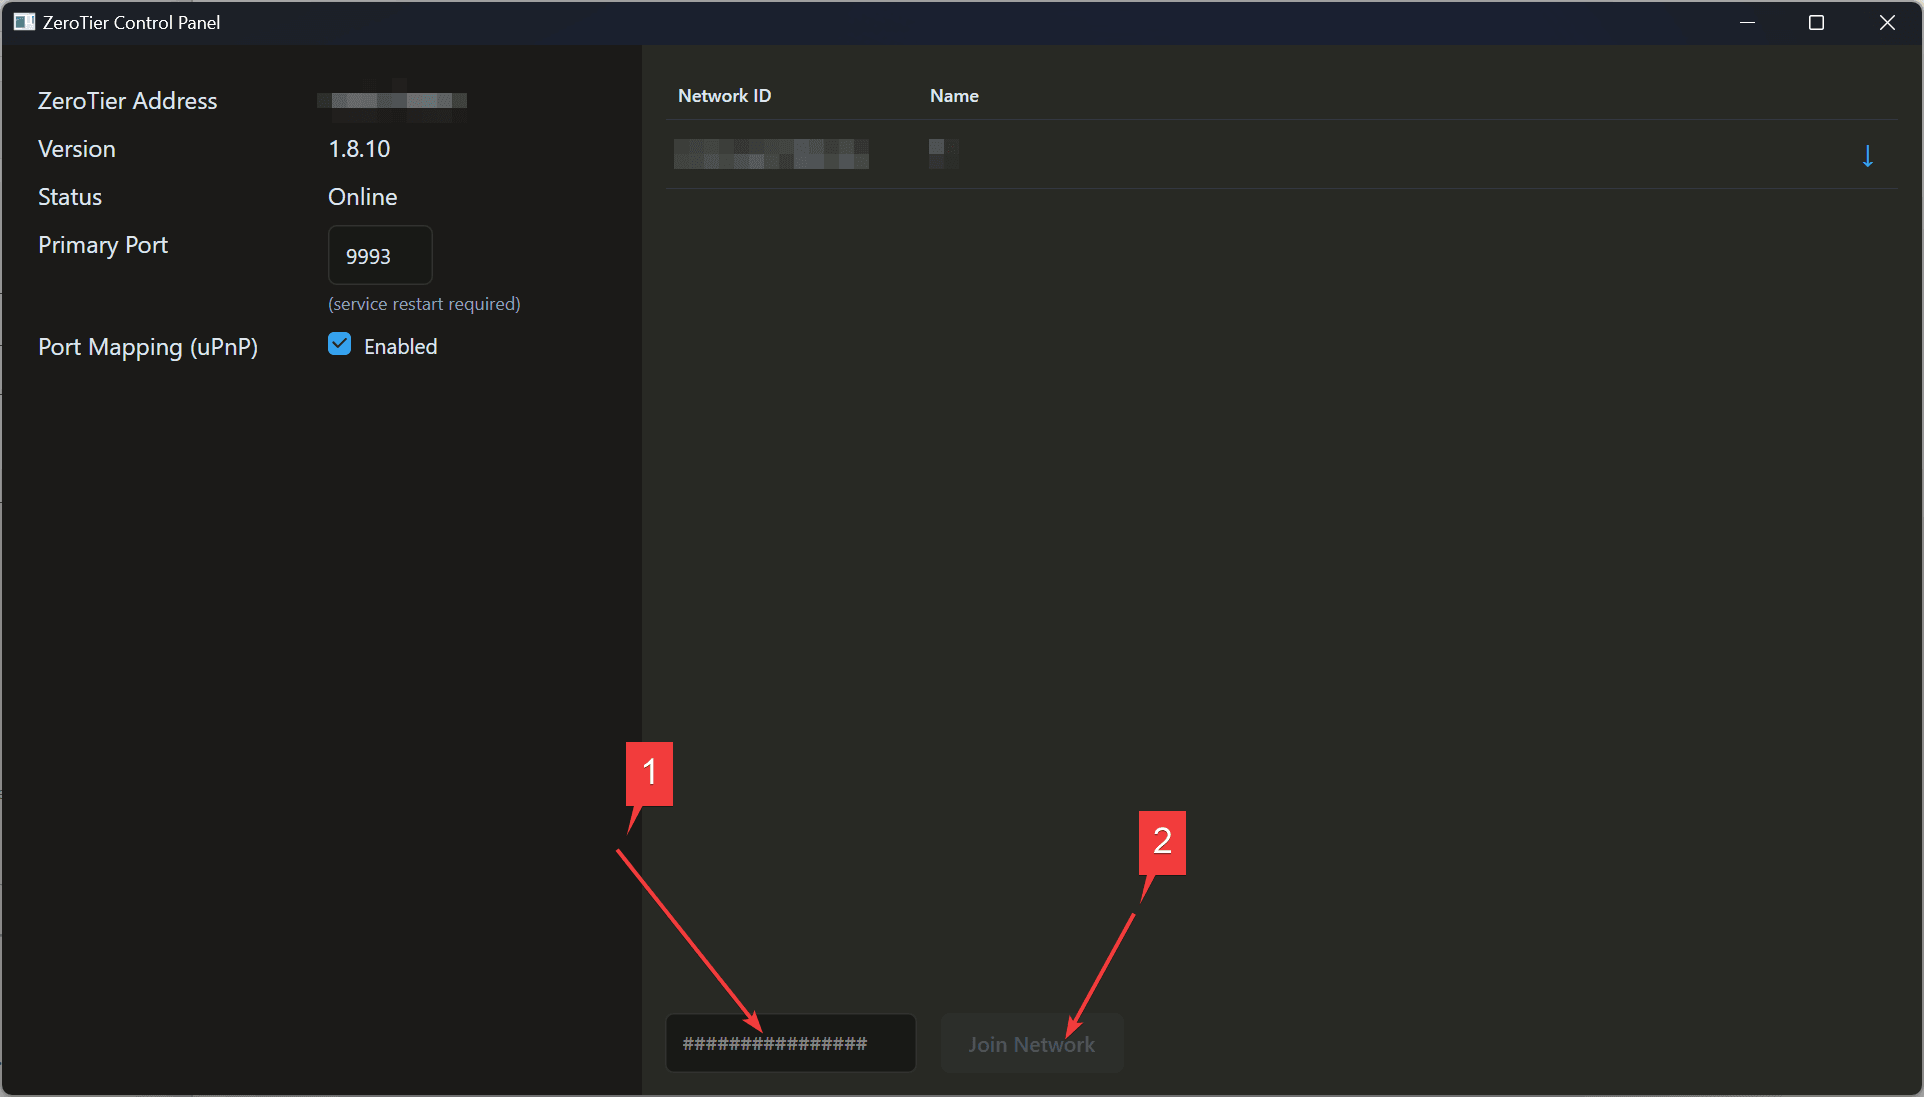
Task: Focus the network ID entry box with hash placeholder
Action: pyautogui.click(x=790, y=1044)
